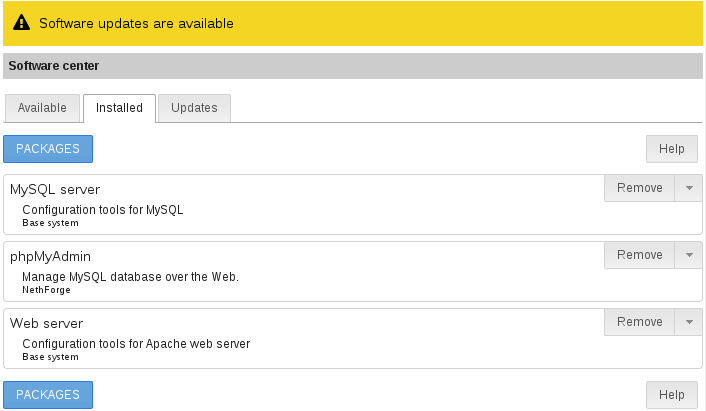Expand dropdown arrow next to MySQL server Remove
706x411 pixels.
(689, 188)
